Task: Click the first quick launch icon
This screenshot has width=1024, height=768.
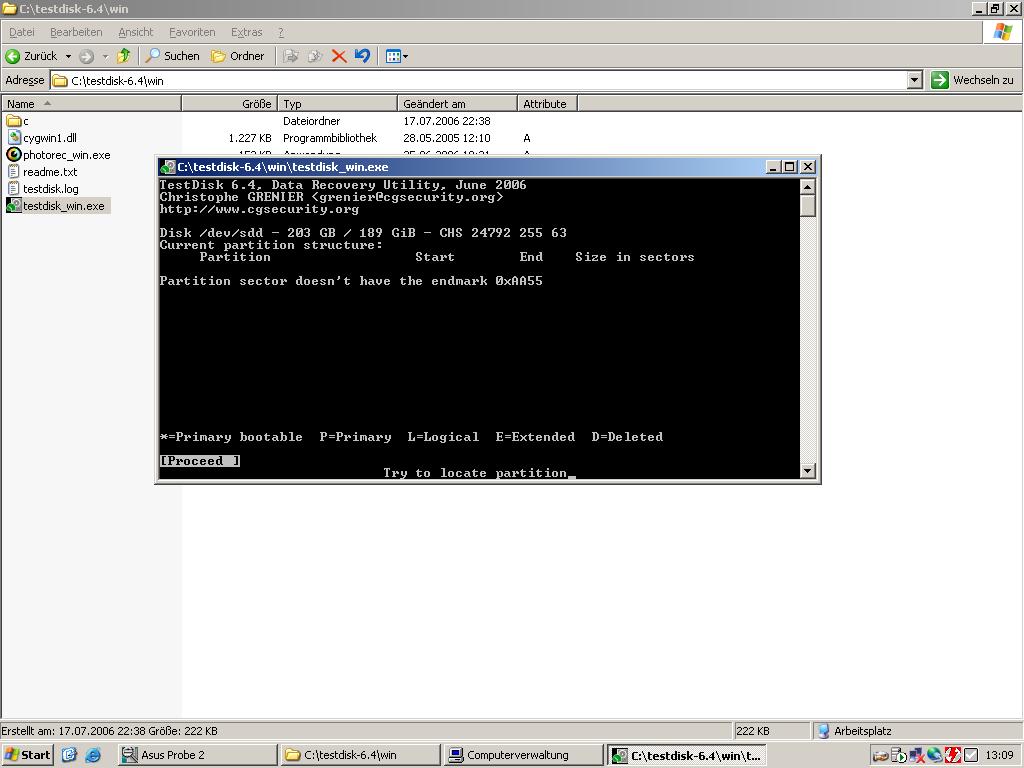Action: (69, 755)
